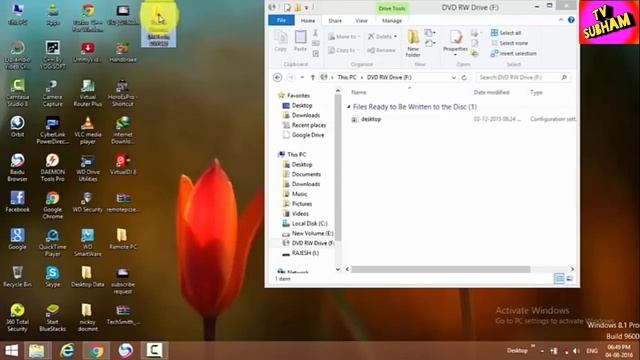Open Orbit downloader desktop icon

(18, 127)
